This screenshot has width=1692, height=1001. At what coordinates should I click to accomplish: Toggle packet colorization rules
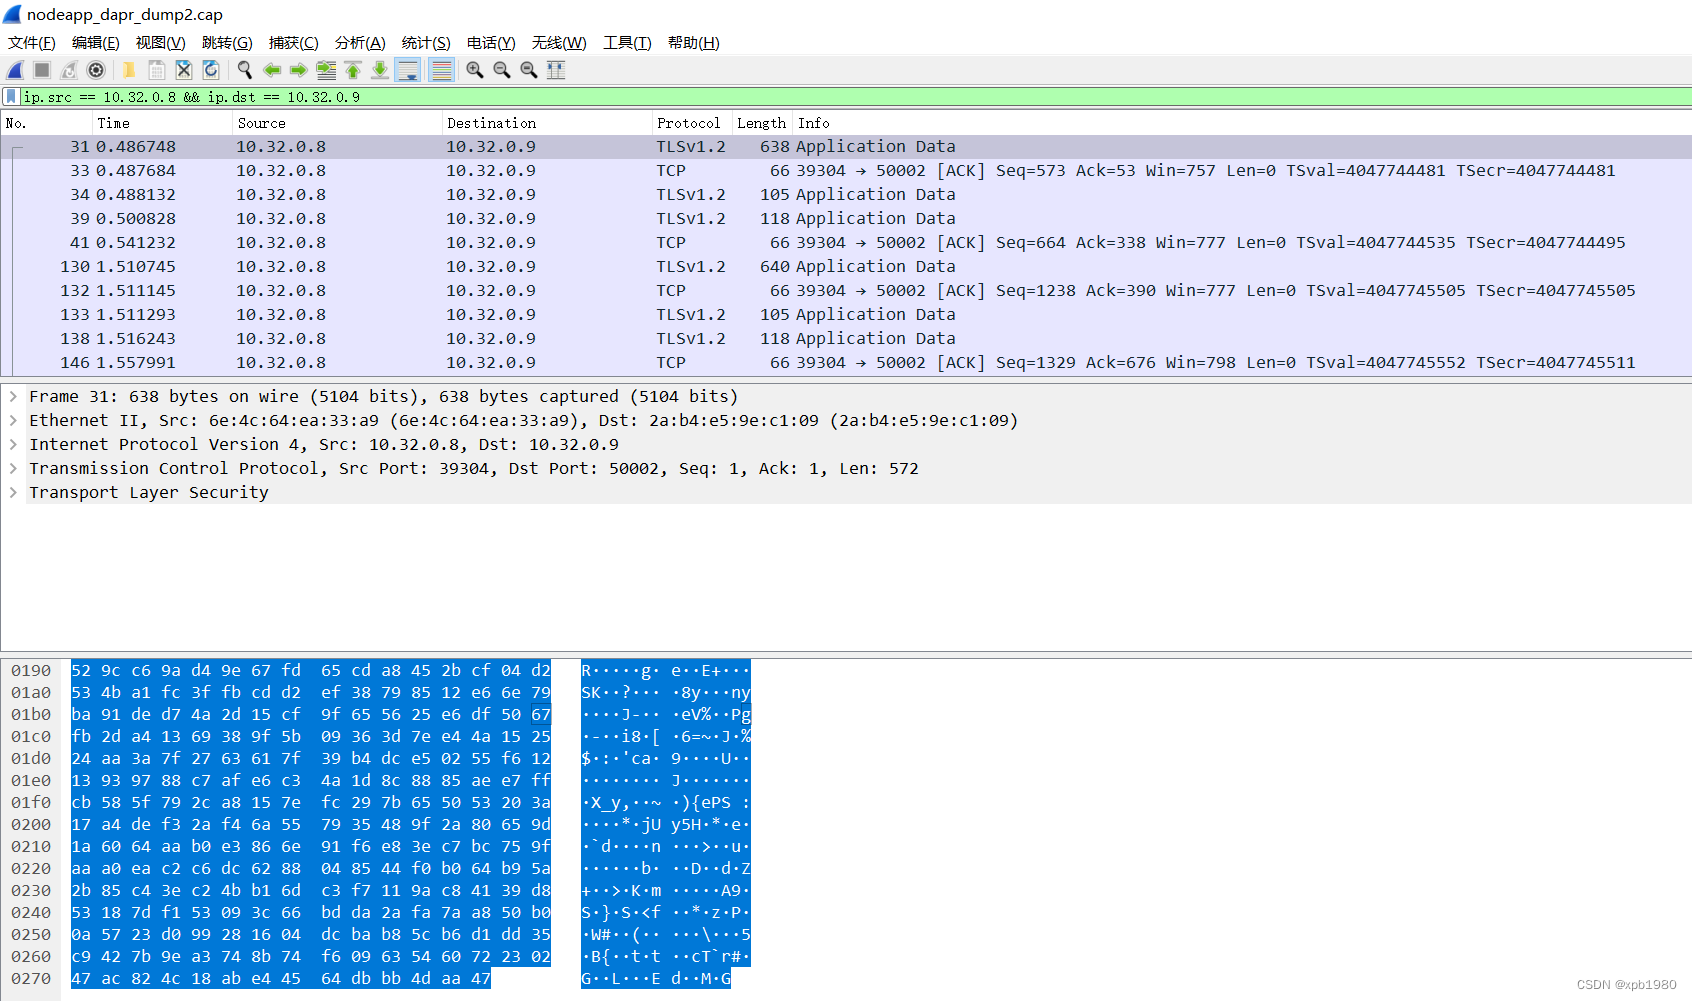441,70
